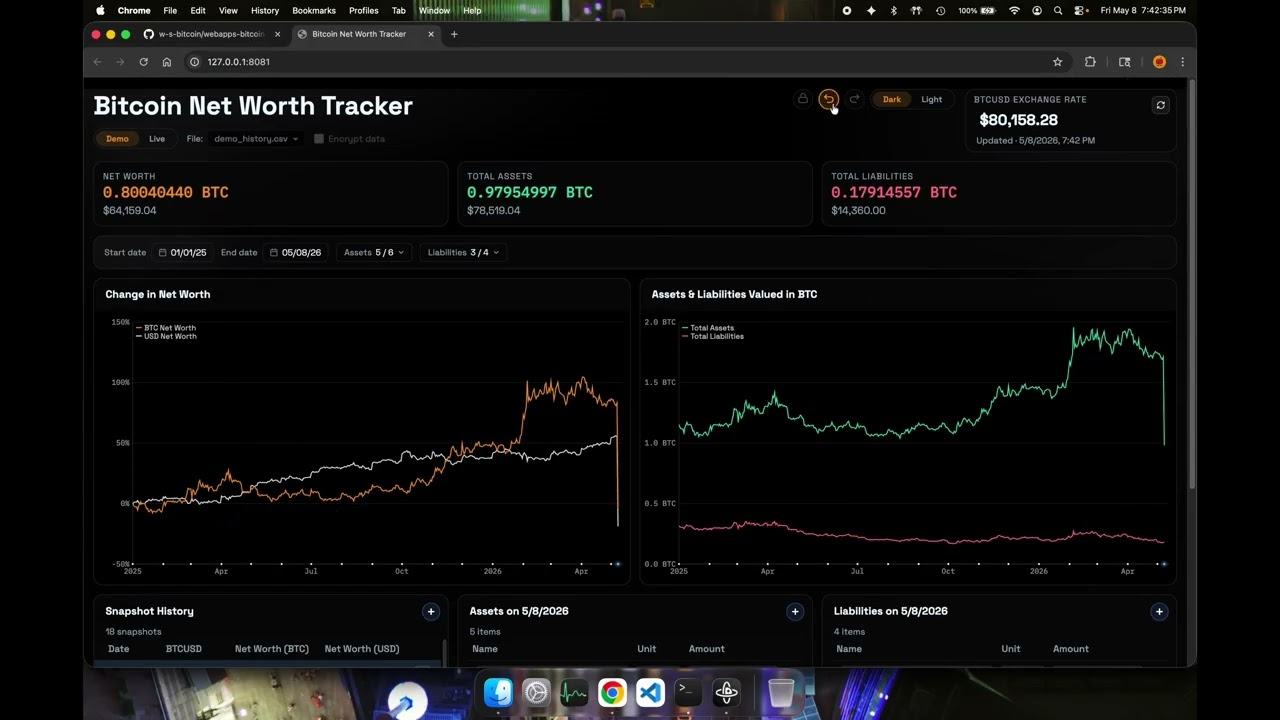Toggle the USD Net Worth legend entry
Image resolution: width=1280 pixels, height=720 pixels.
pyautogui.click(x=165, y=336)
